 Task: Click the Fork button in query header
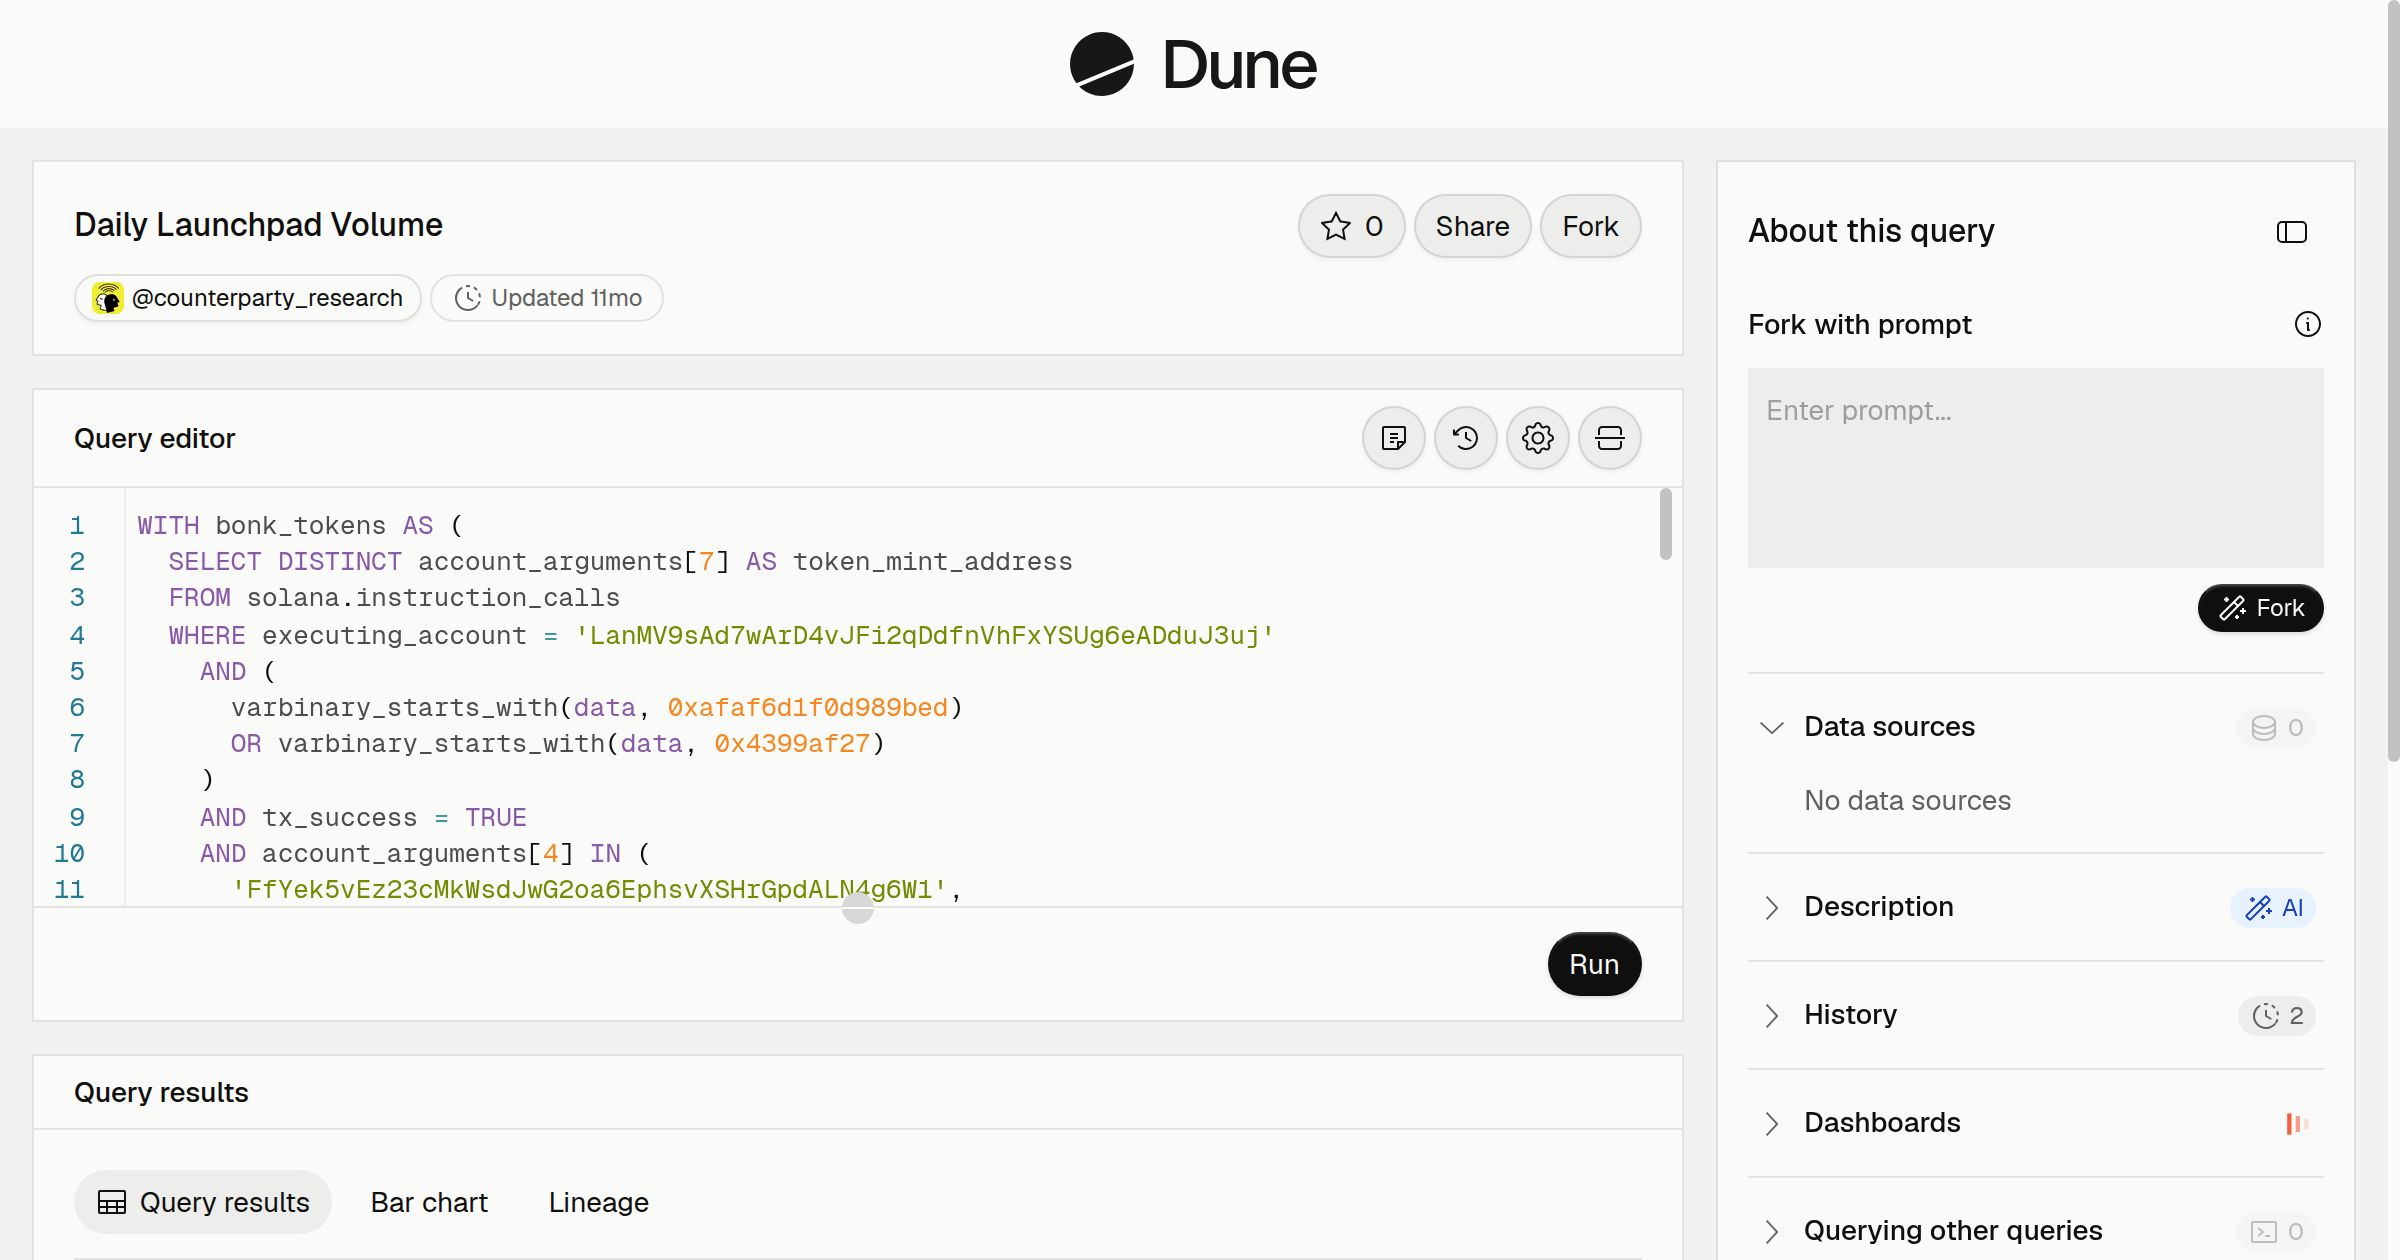(1590, 226)
